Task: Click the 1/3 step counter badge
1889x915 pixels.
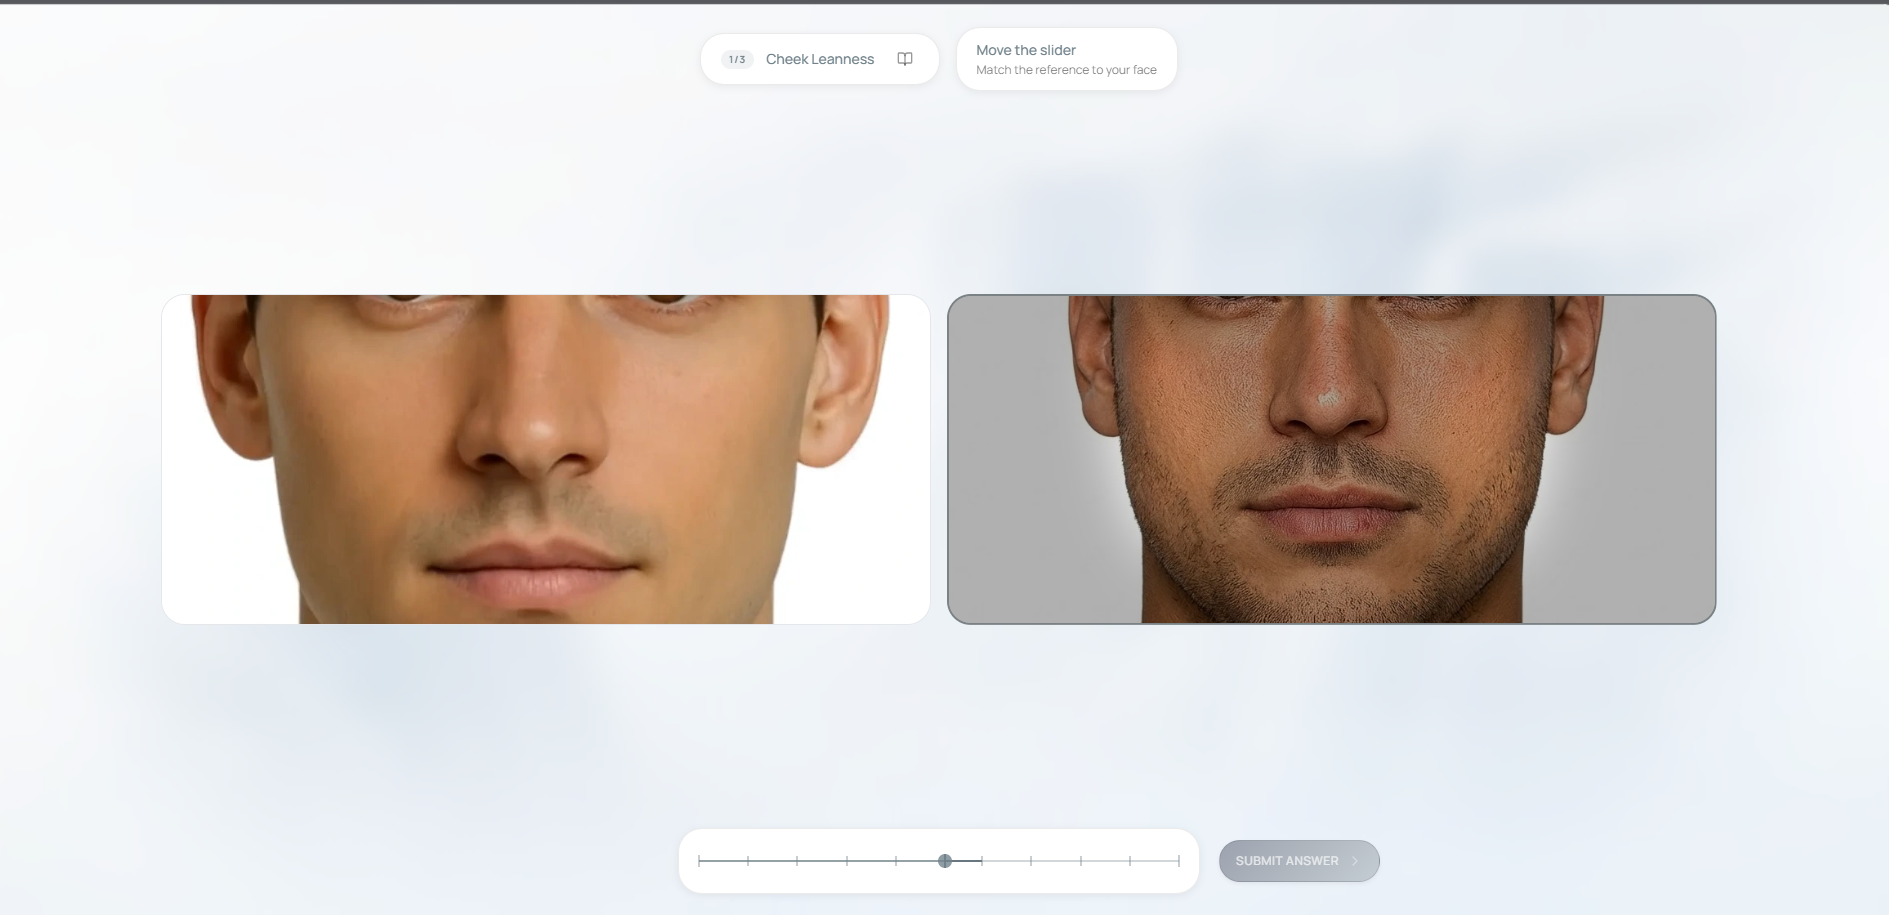Action: [737, 59]
